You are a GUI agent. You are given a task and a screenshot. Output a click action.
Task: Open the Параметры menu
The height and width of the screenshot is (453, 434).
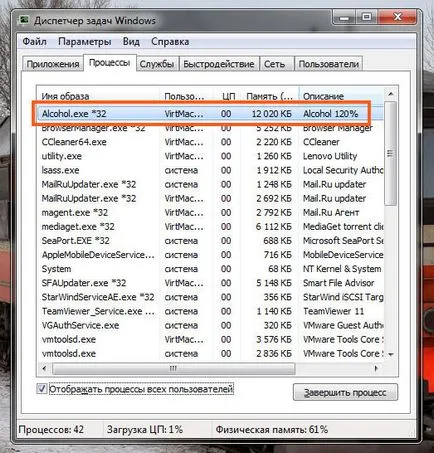click(x=85, y=42)
